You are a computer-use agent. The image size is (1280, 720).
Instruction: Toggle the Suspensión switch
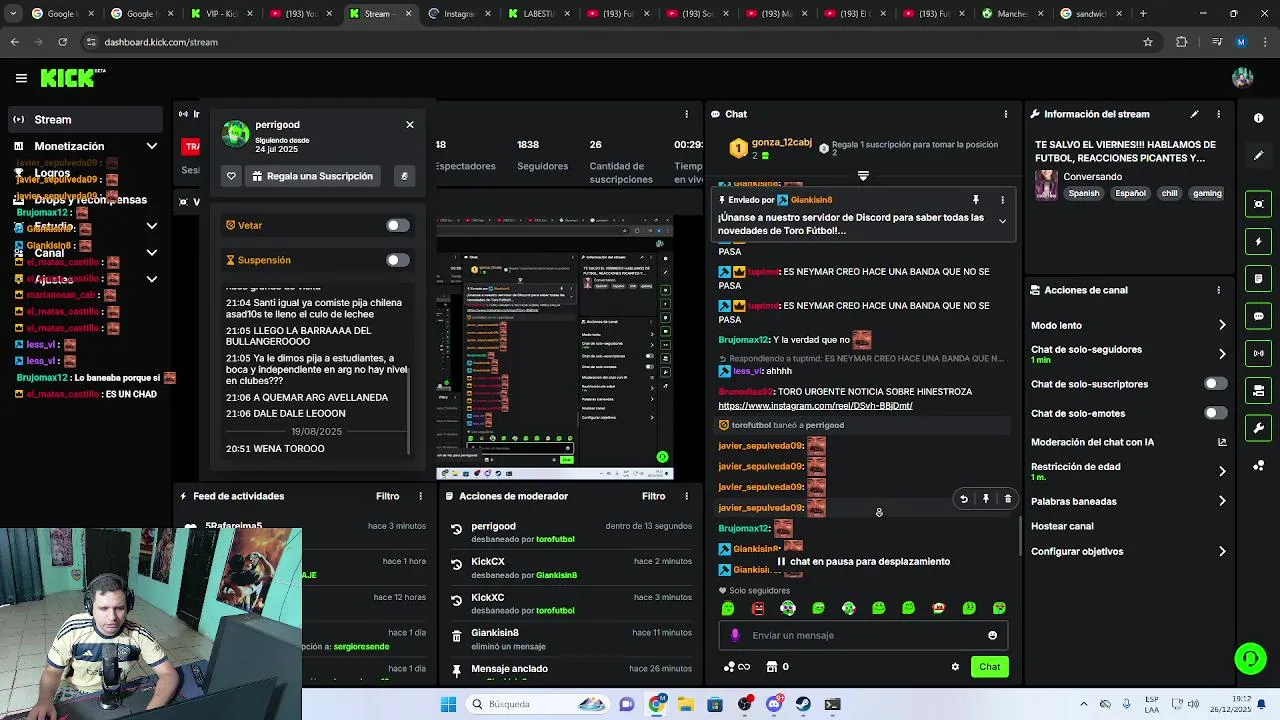click(x=398, y=260)
